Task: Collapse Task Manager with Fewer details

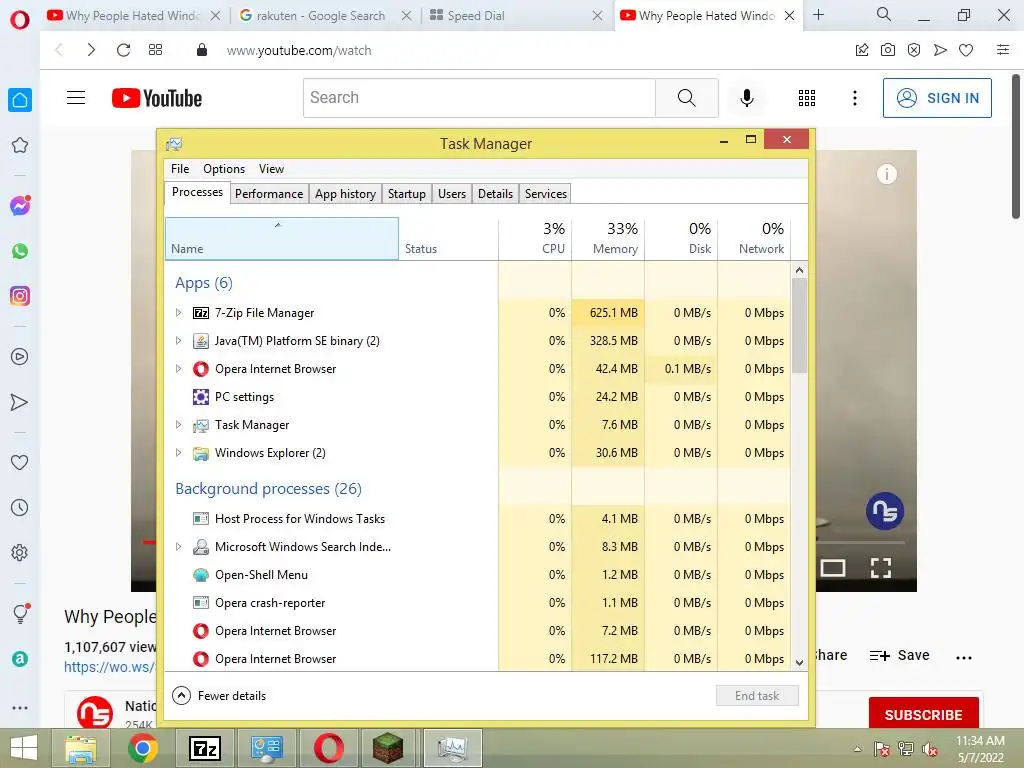Action: 219,696
